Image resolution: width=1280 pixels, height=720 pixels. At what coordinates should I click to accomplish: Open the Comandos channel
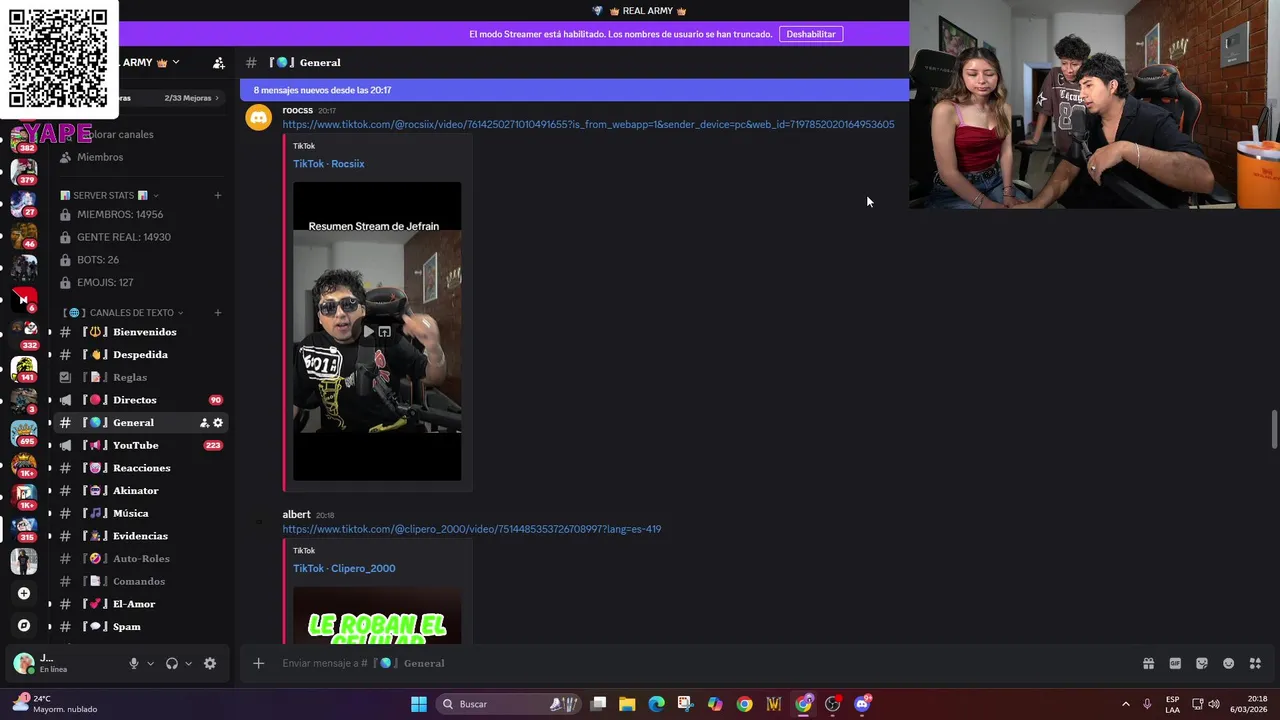tap(140, 581)
